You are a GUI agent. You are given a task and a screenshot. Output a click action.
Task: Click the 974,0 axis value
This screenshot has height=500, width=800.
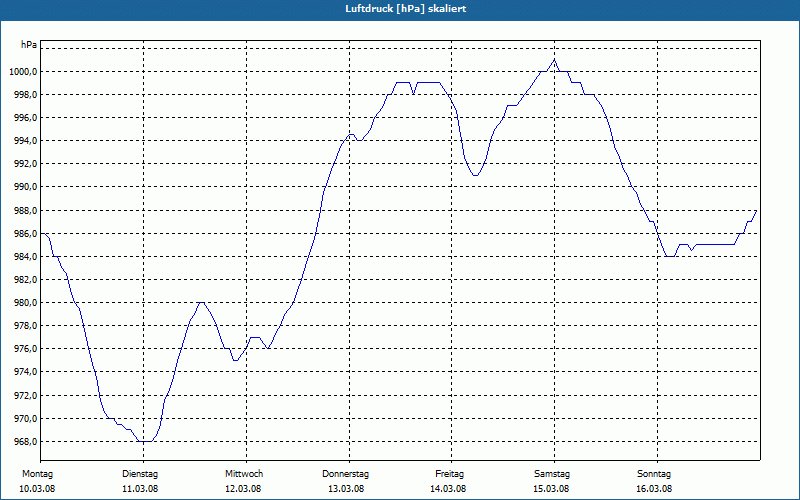25,372
